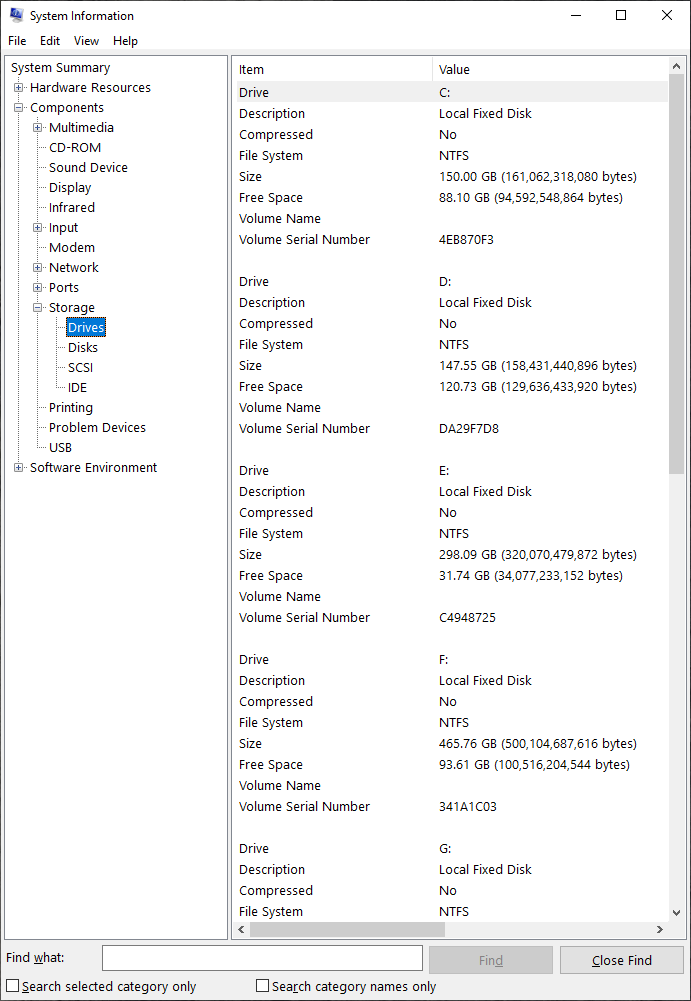The height and width of the screenshot is (1001, 691).
Task: Click the Find what input field
Action: point(262,959)
